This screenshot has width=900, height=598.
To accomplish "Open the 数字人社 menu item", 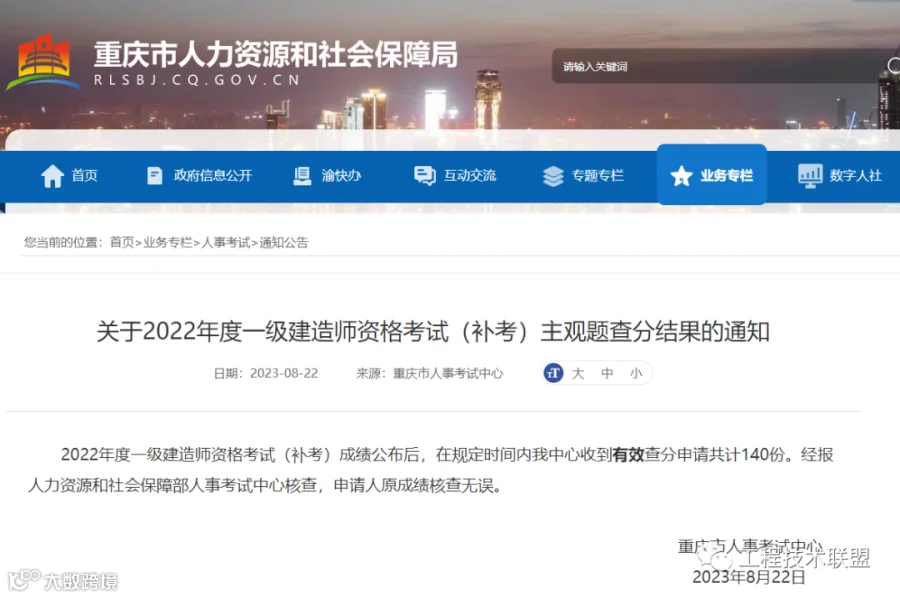I will (x=840, y=176).
